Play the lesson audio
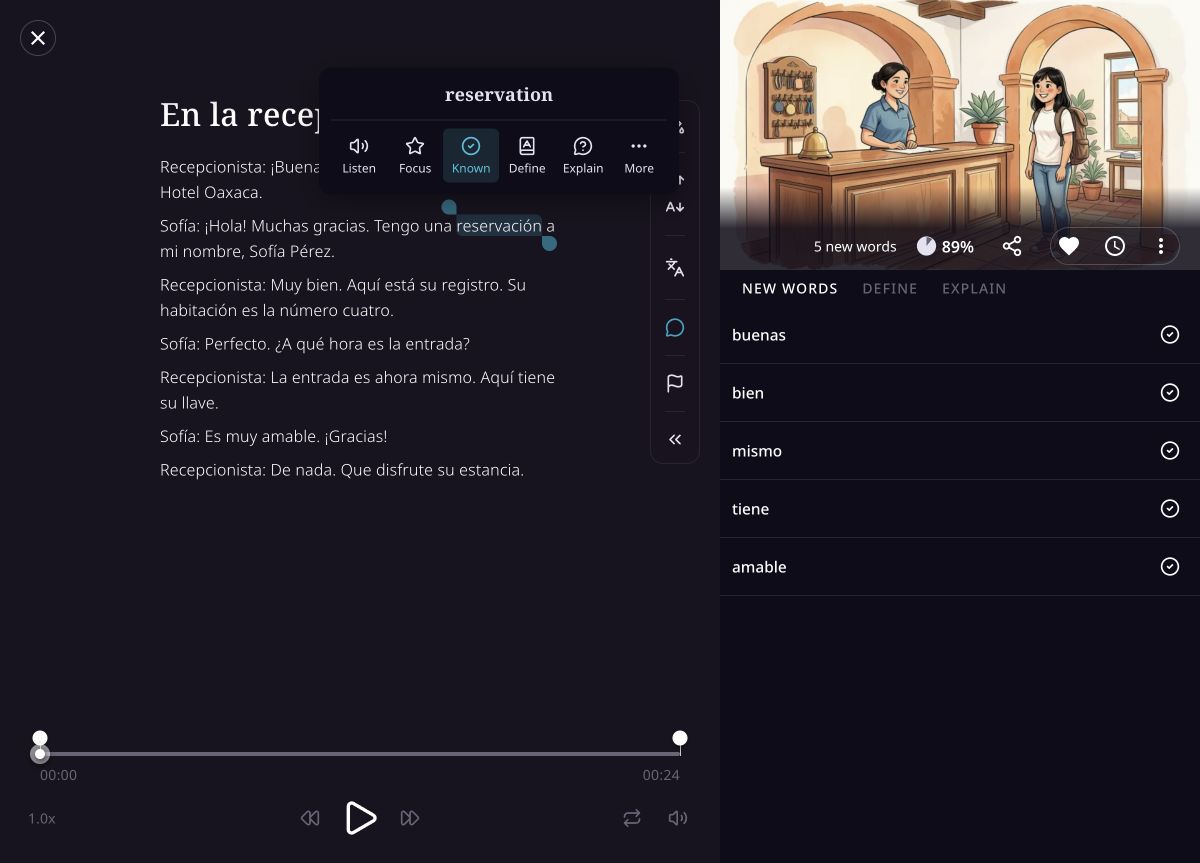 pos(360,818)
